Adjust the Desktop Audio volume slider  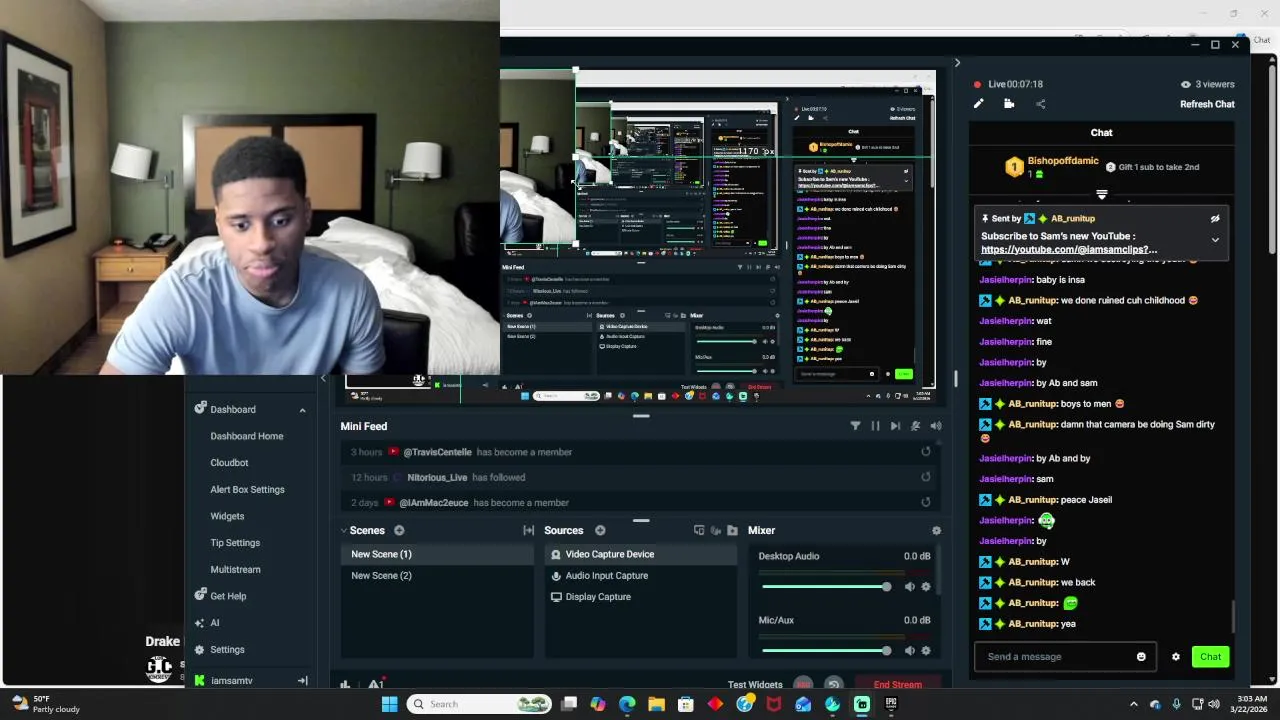(x=826, y=587)
